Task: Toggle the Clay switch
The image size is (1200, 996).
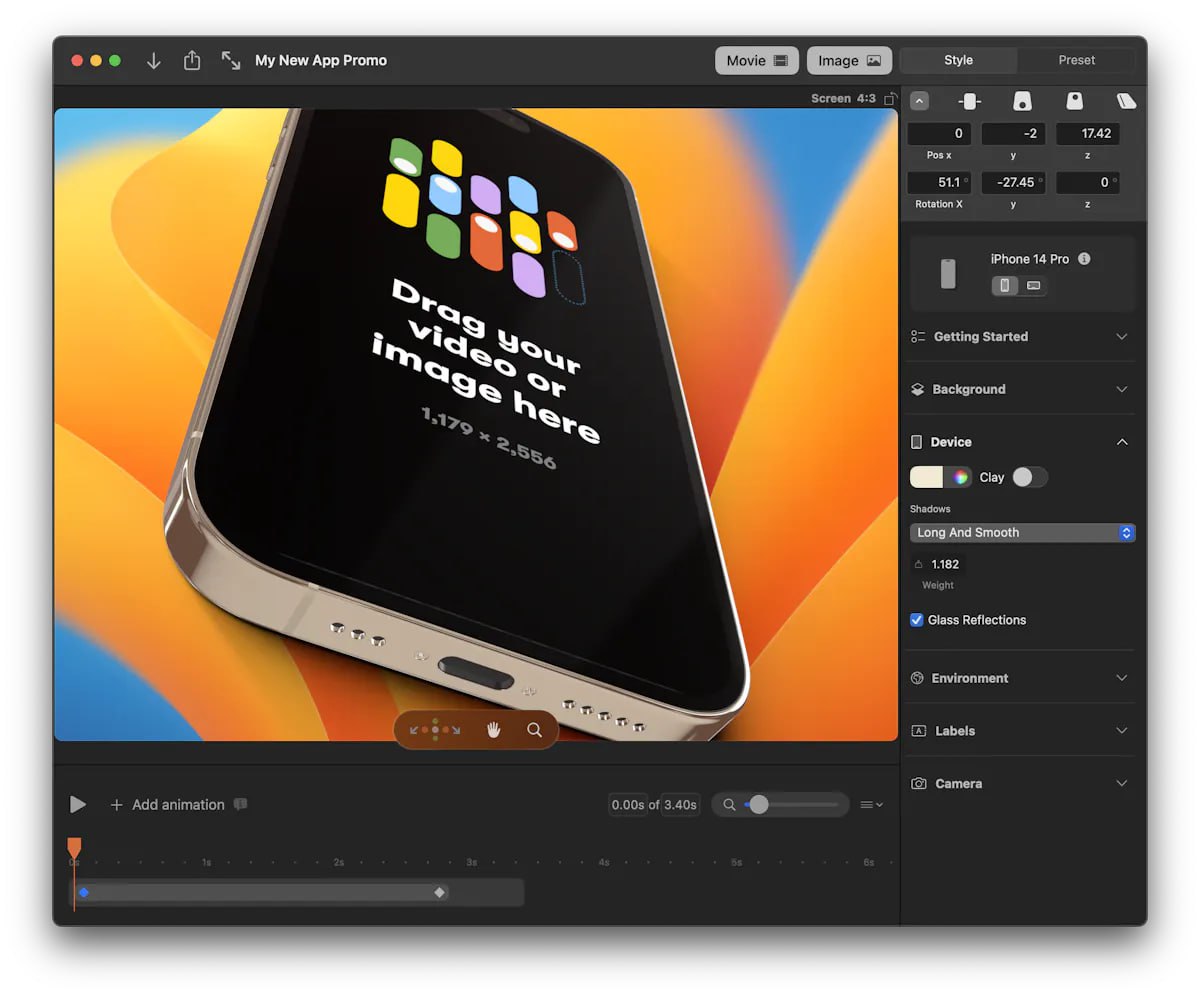Action: (x=1029, y=478)
